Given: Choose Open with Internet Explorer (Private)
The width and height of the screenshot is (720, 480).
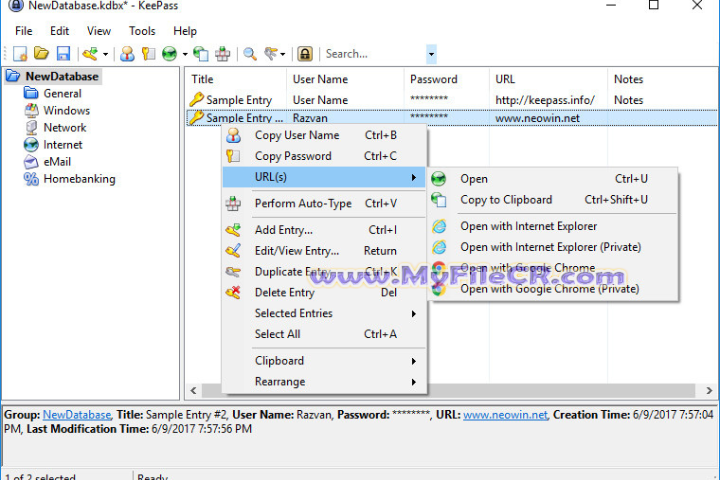Looking at the screenshot, I should 553,247.
